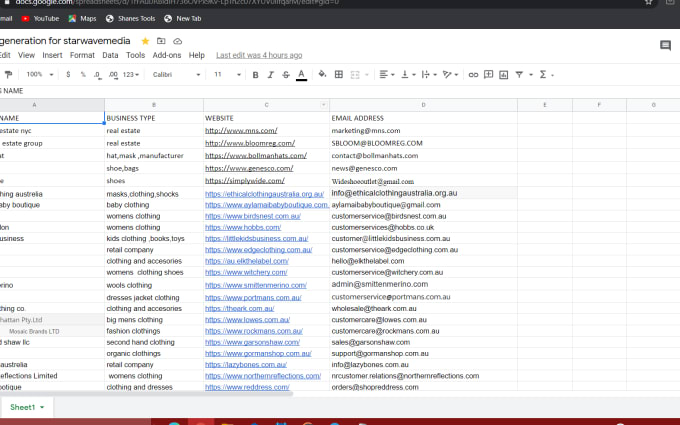
Task: Click the formula bar input
Action: (340, 91)
